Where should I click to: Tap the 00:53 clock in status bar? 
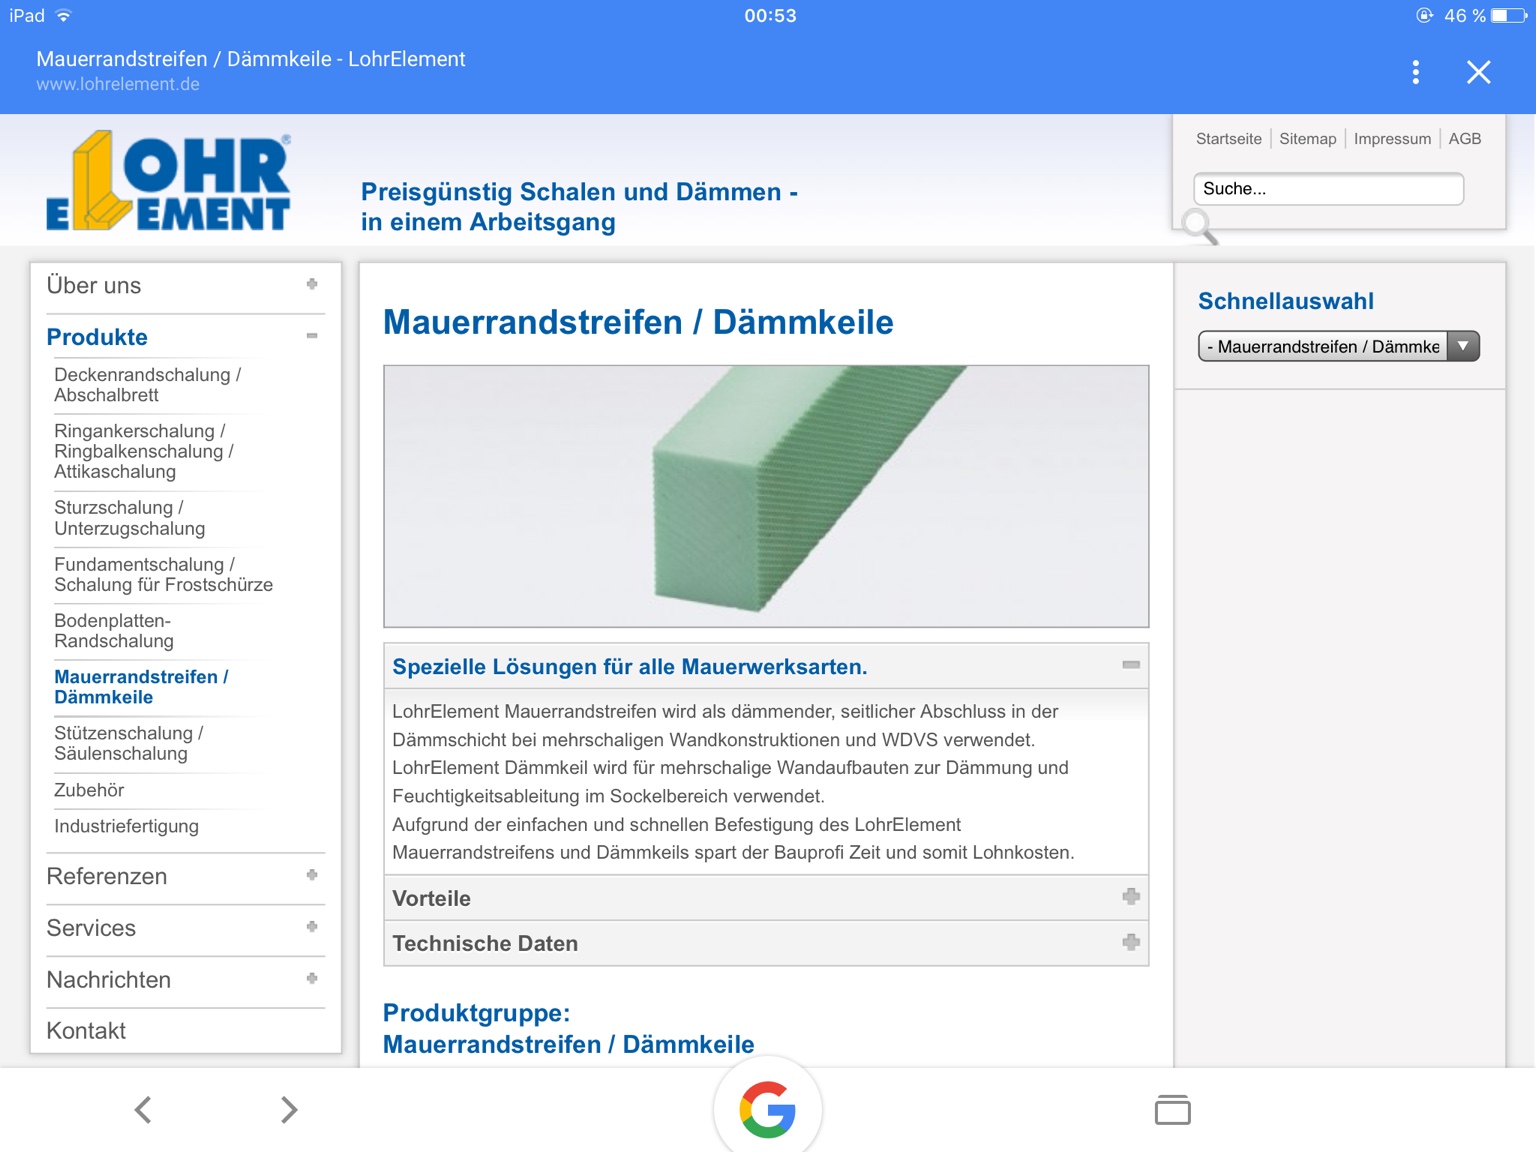point(770,15)
